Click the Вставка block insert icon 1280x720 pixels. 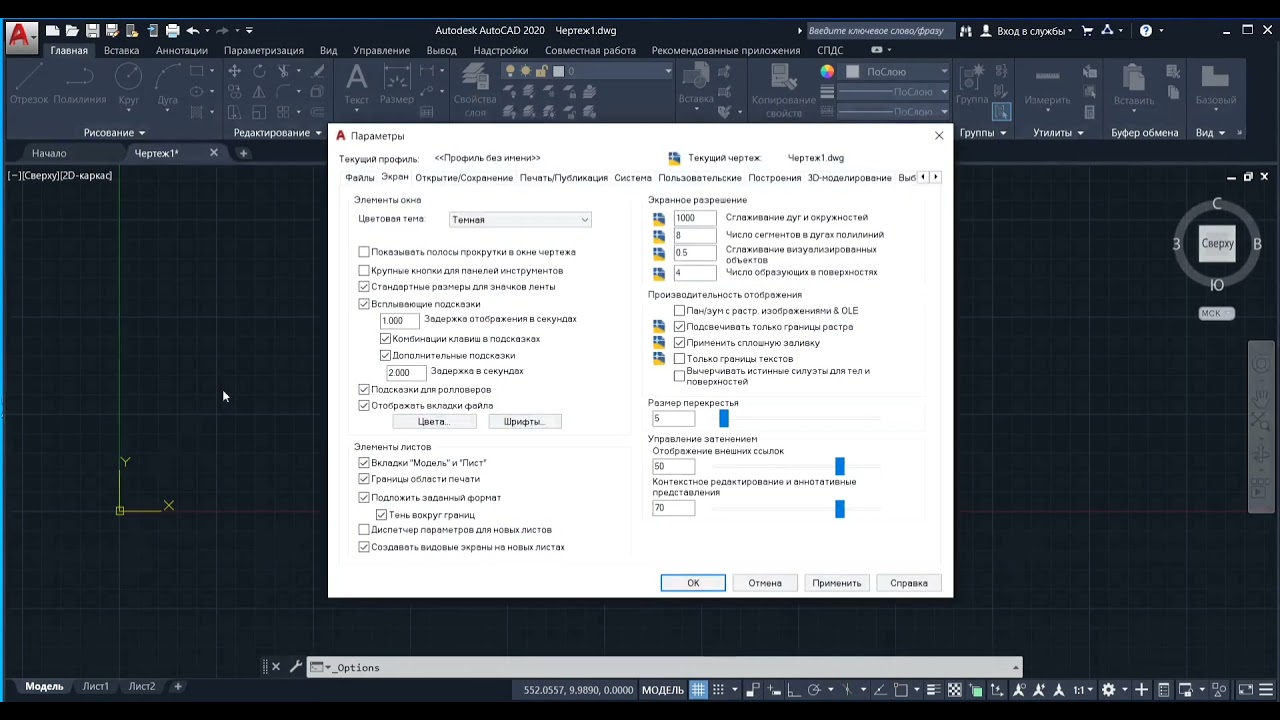(696, 84)
